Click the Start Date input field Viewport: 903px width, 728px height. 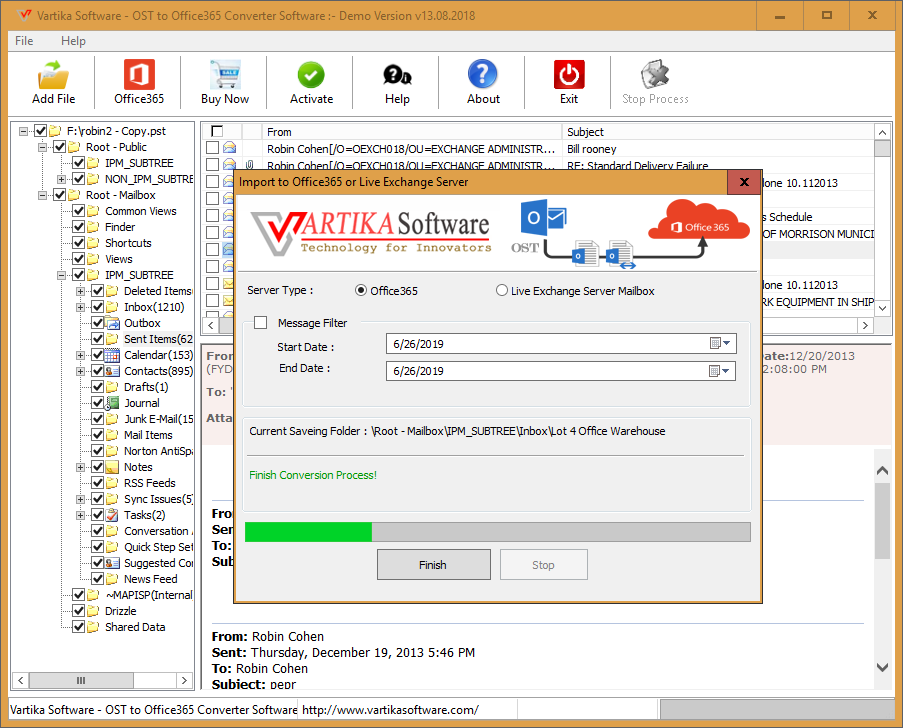tap(561, 344)
